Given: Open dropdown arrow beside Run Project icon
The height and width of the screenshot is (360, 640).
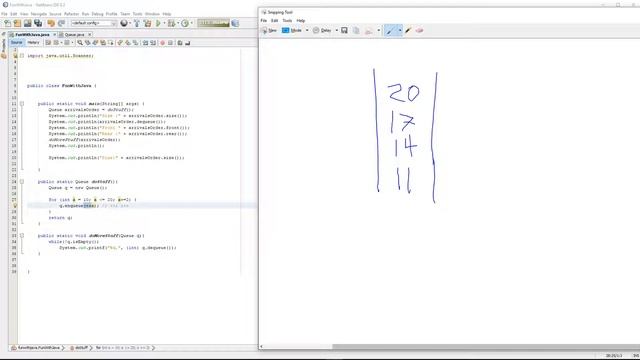Looking at the screenshot, I should (164, 23).
